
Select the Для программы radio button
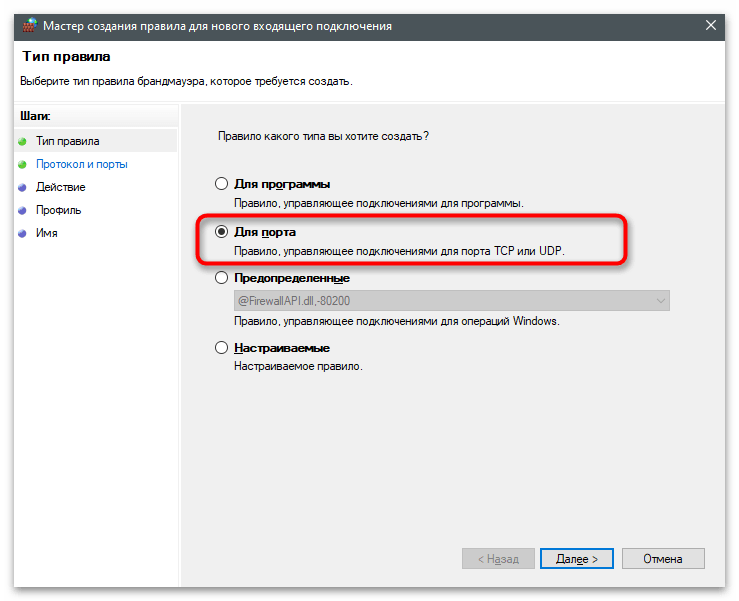point(222,183)
